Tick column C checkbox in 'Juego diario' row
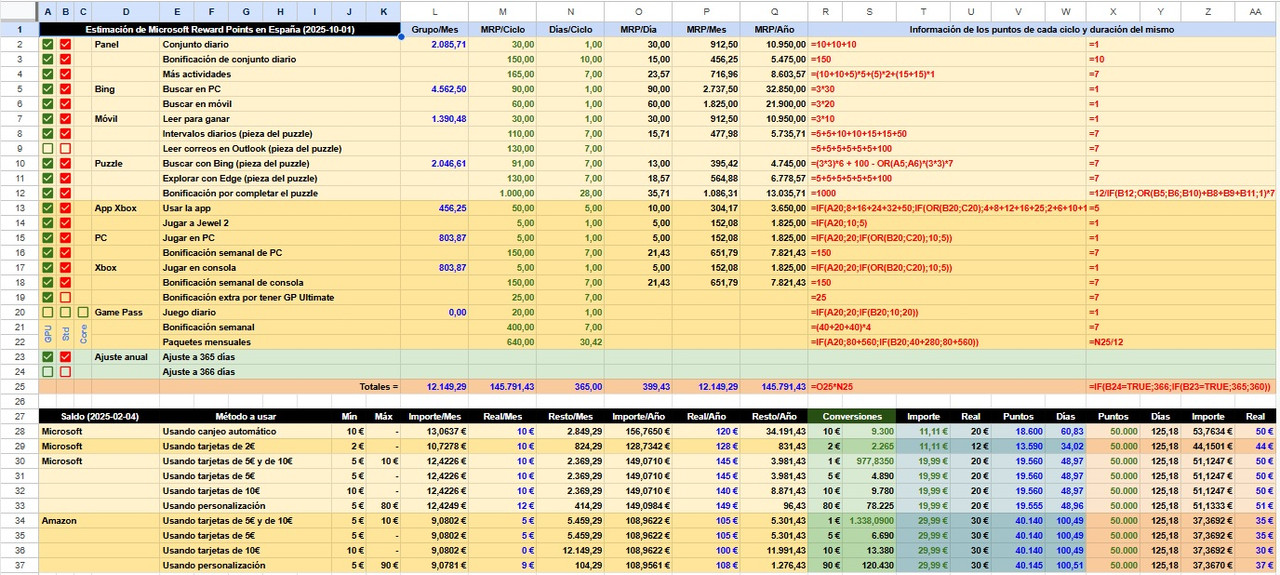The width and height of the screenshot is (1280, 575). [83, 312]
